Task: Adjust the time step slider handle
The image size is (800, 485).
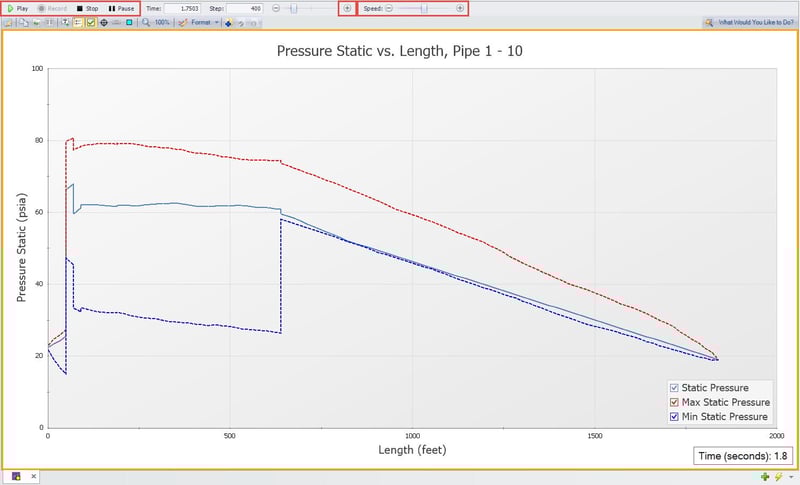Action: (x=294, y=8)
